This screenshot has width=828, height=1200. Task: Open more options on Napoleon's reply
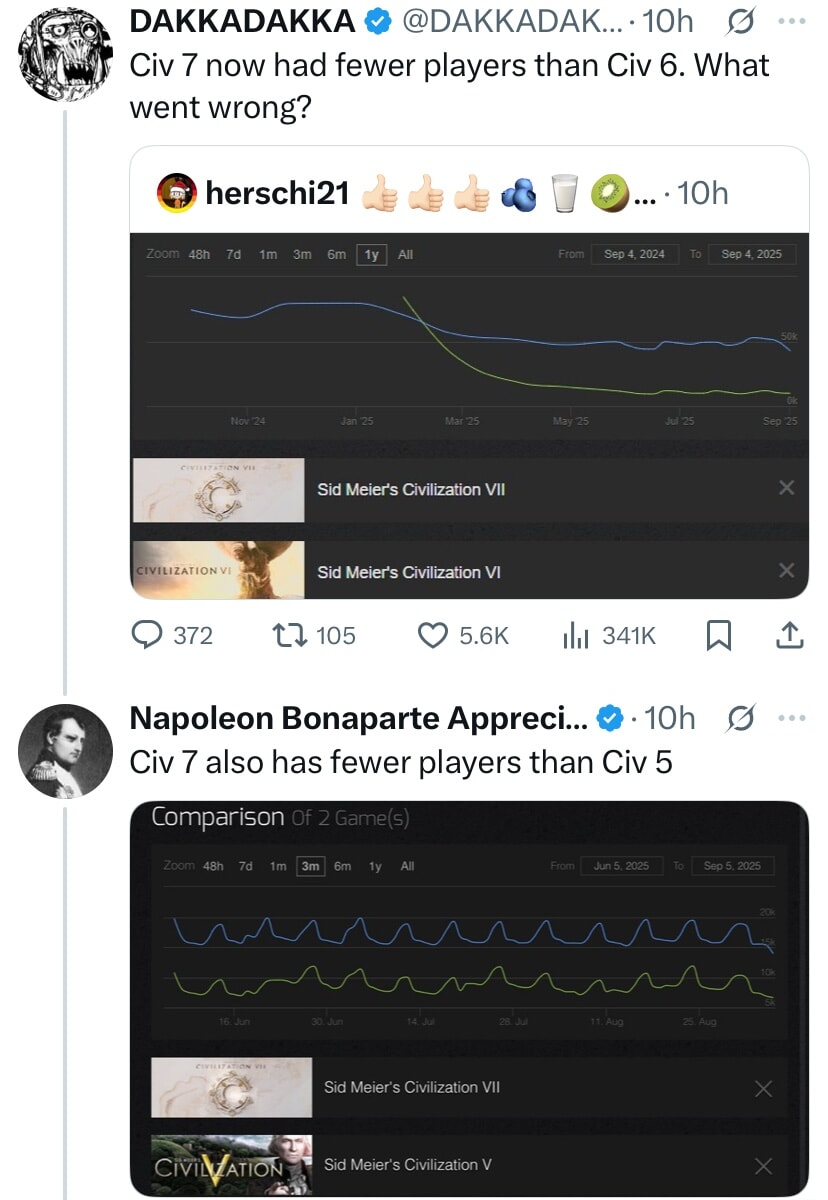pos(791,717)
